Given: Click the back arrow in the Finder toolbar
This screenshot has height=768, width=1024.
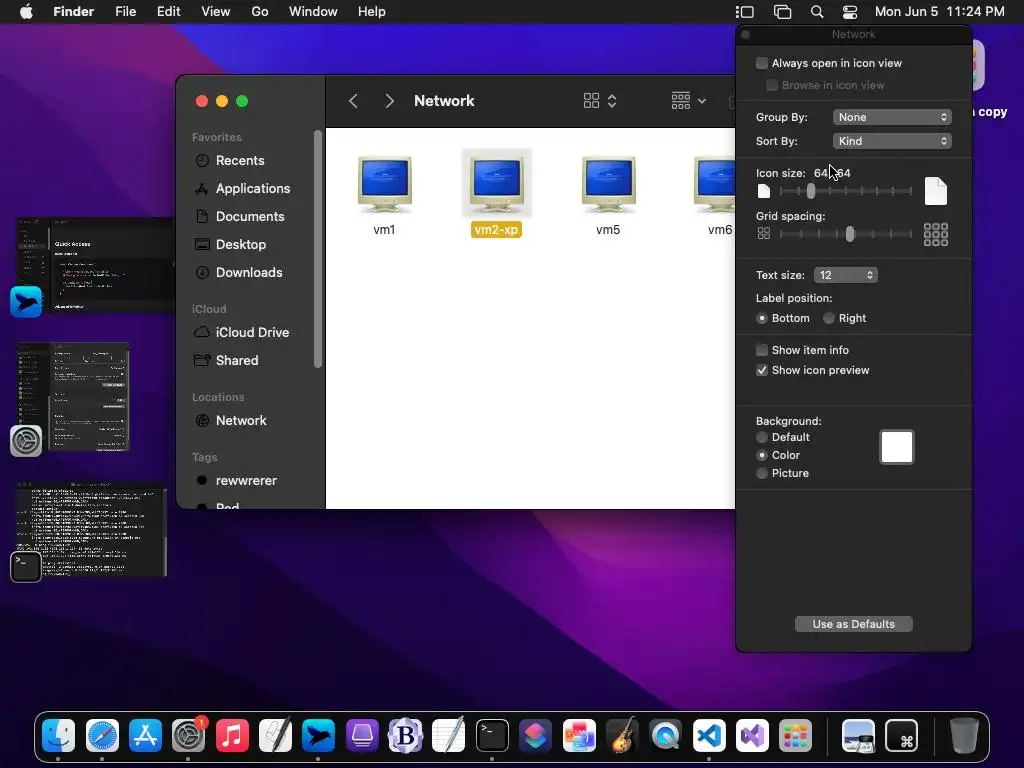Looking at the screenshot, I should pos(353,101).
